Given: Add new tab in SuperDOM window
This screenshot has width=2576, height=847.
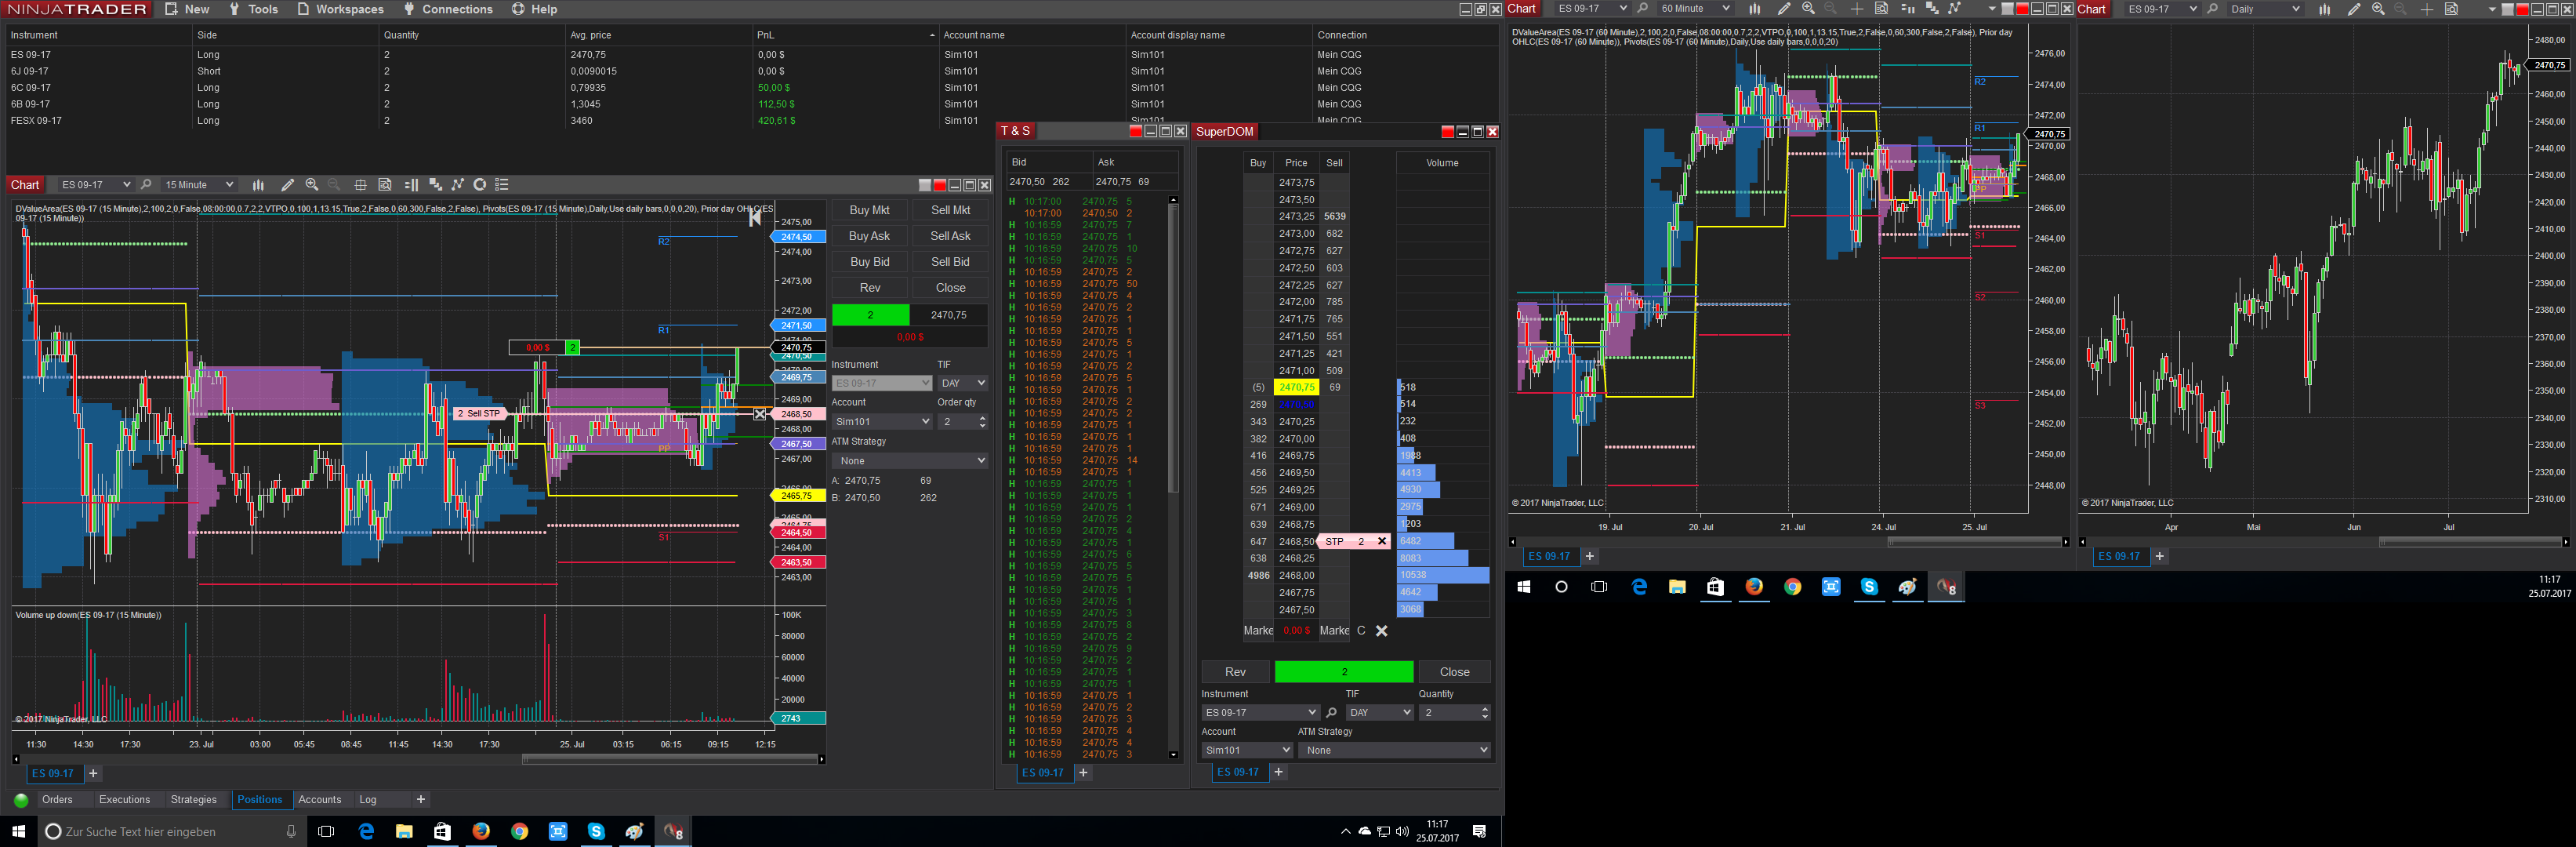Looking at the screenshot, I should [x=1278, y=772].
